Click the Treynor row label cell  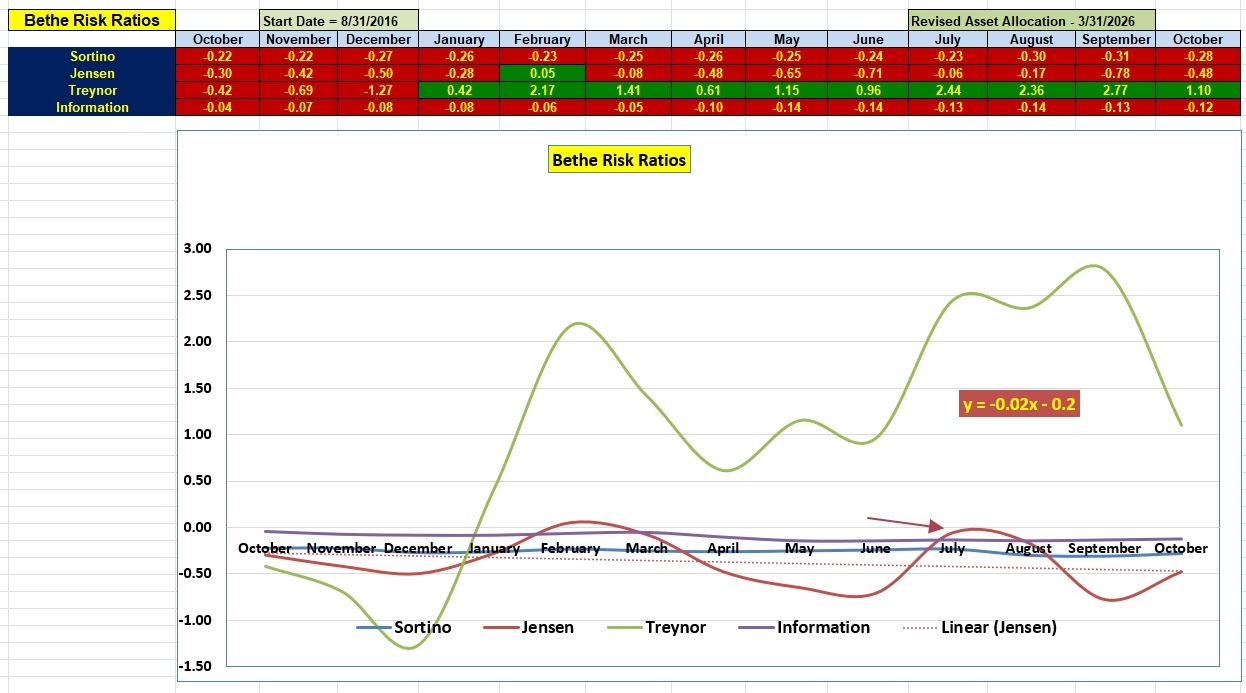(91, 90)
